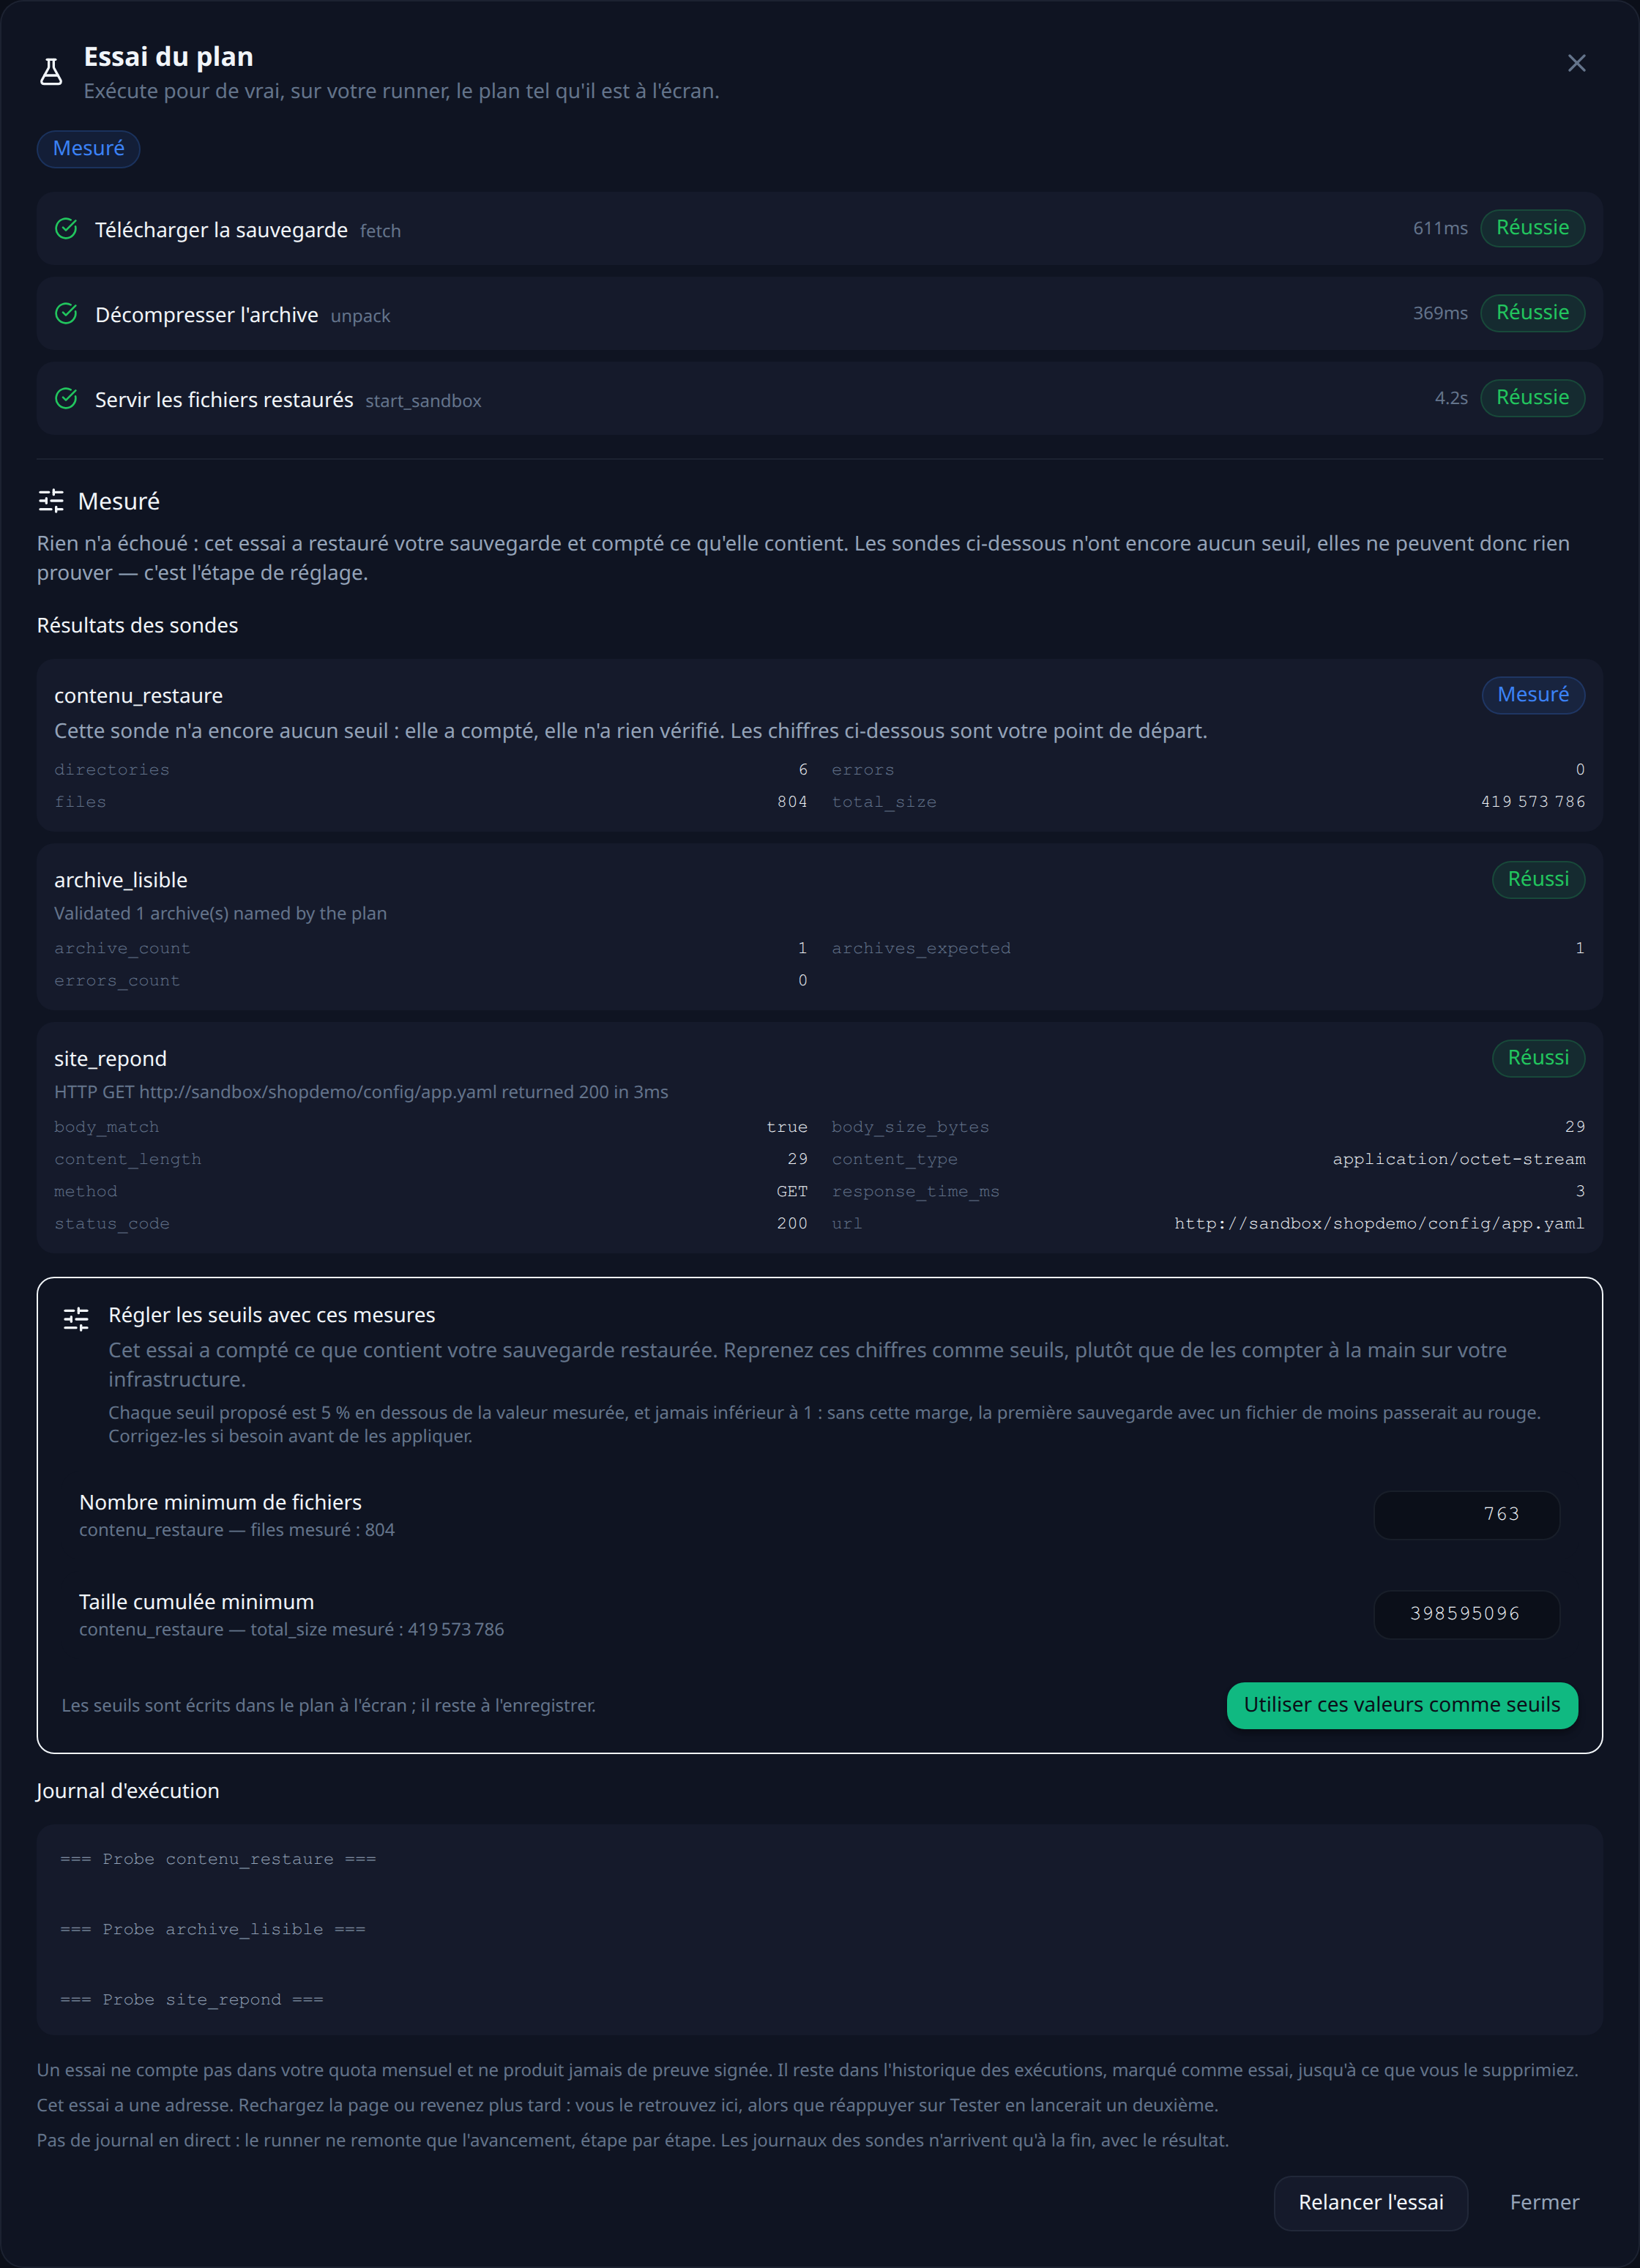Click the Réussi badge on archive_lisible probe

point(1538,880)
